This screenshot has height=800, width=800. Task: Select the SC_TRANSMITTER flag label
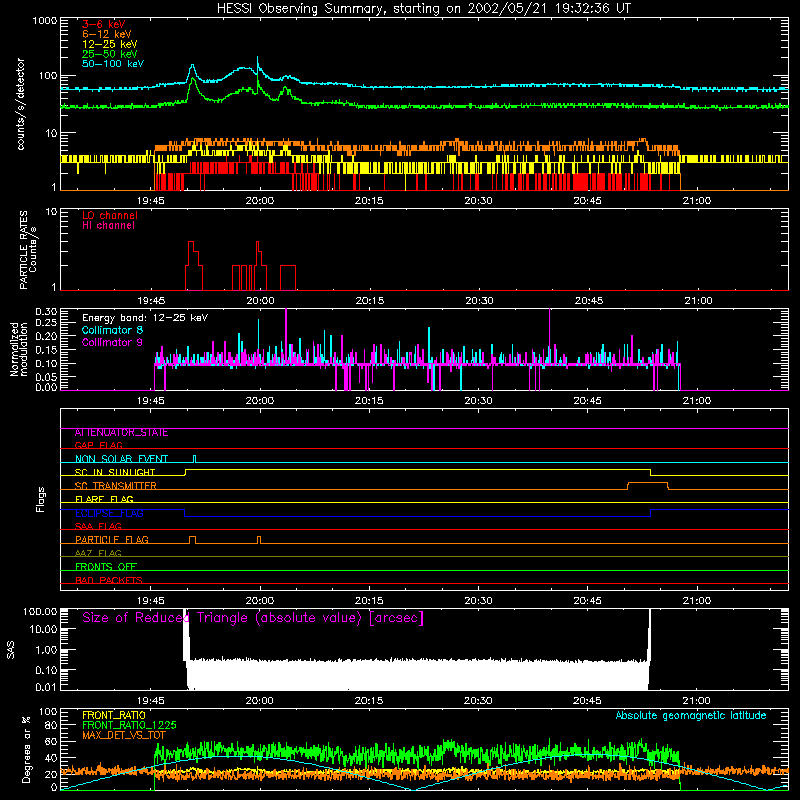point(115,486)
